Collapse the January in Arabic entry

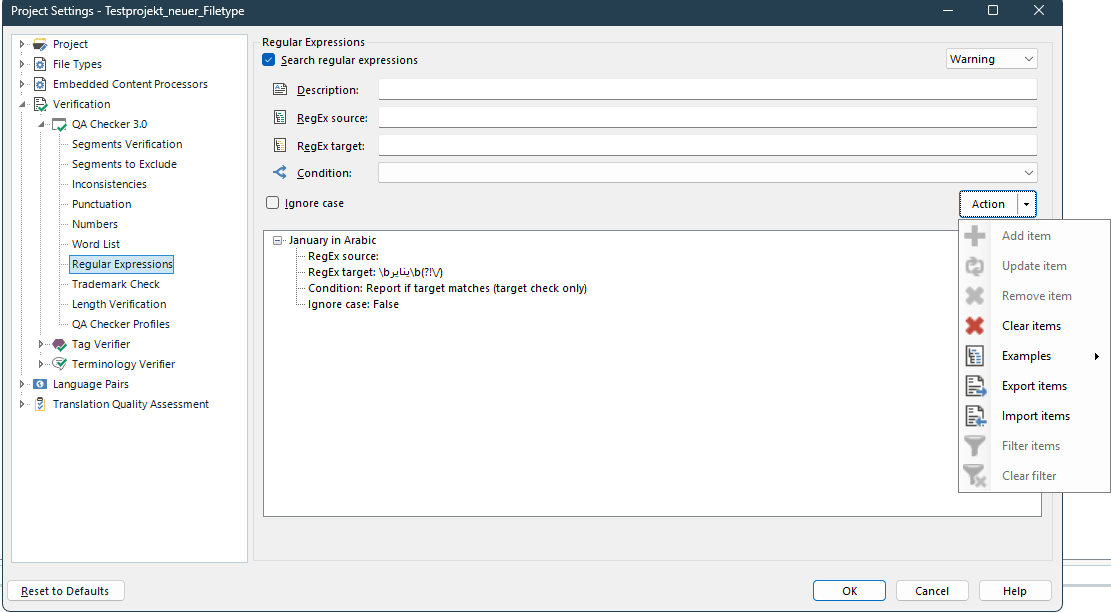point(275,240)
